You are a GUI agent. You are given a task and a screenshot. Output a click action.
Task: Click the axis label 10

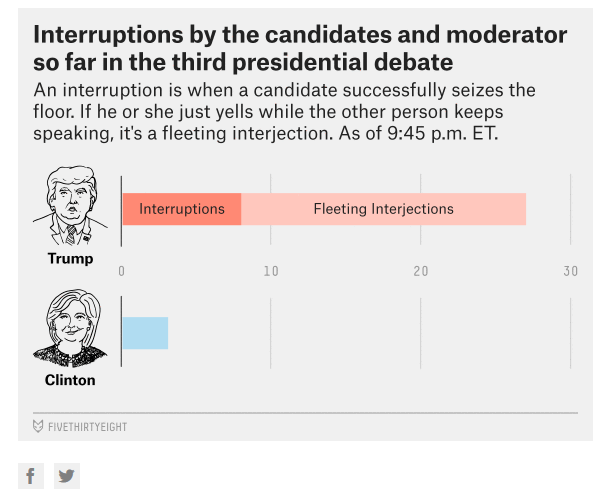(271, 271)
